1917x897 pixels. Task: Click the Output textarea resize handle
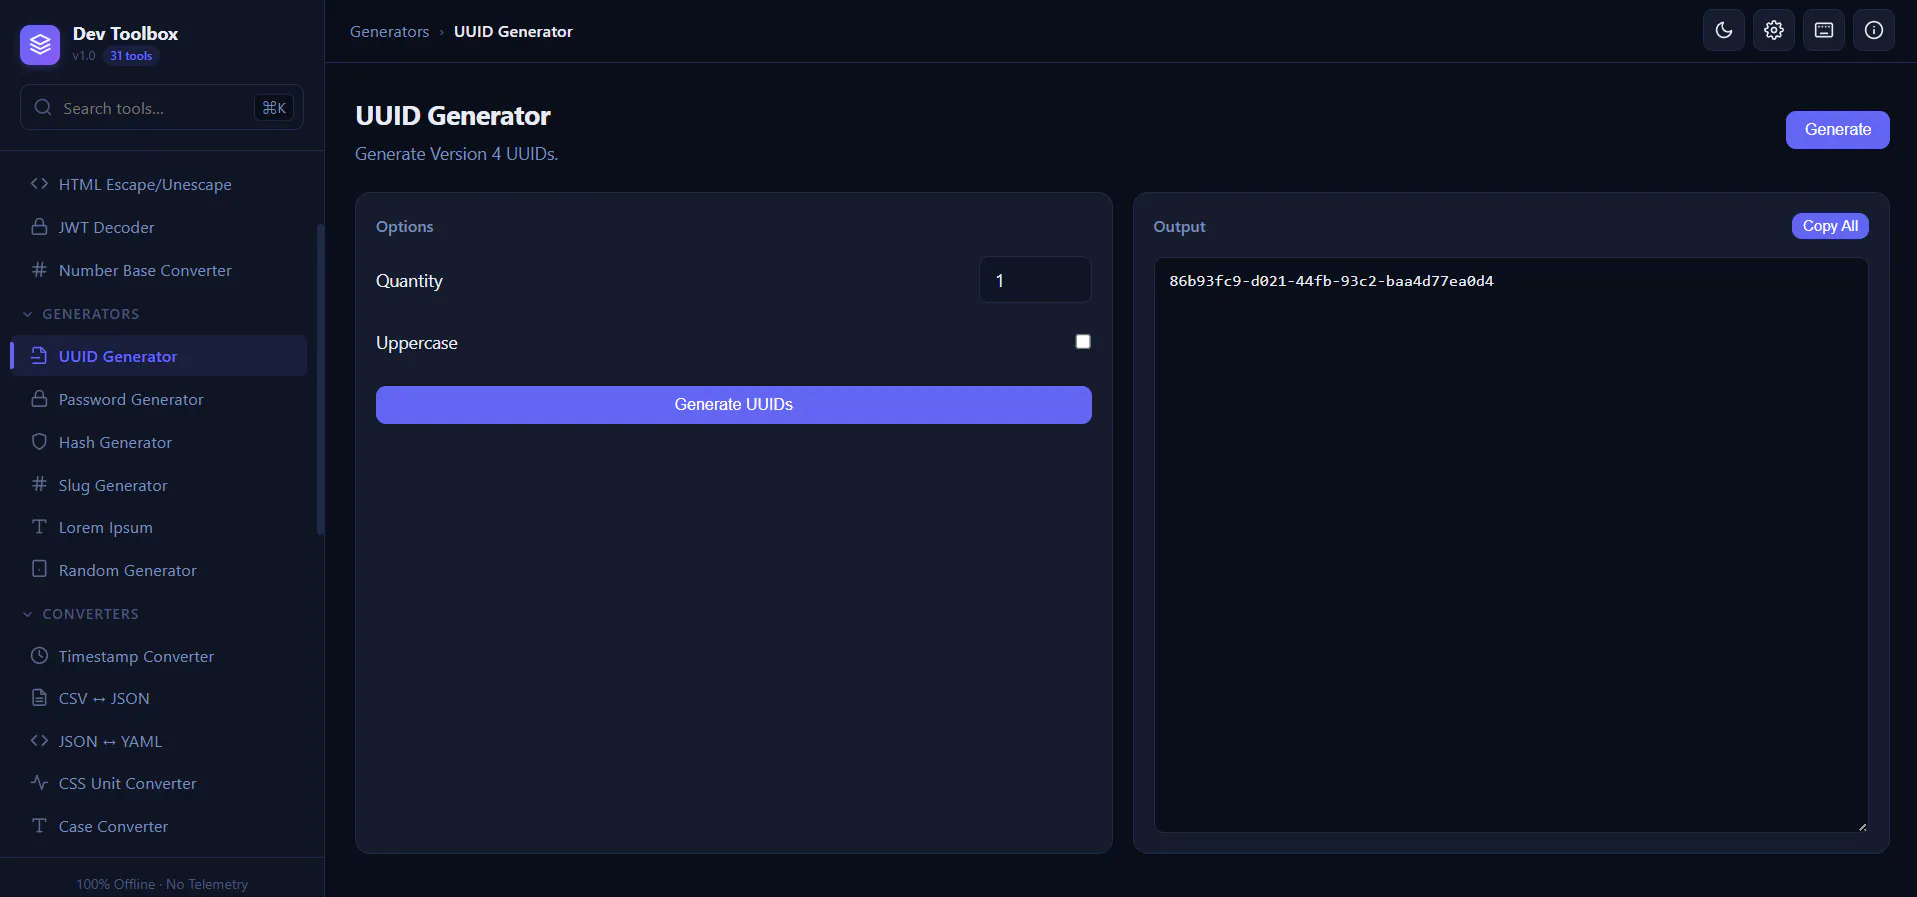[1862, 826]
